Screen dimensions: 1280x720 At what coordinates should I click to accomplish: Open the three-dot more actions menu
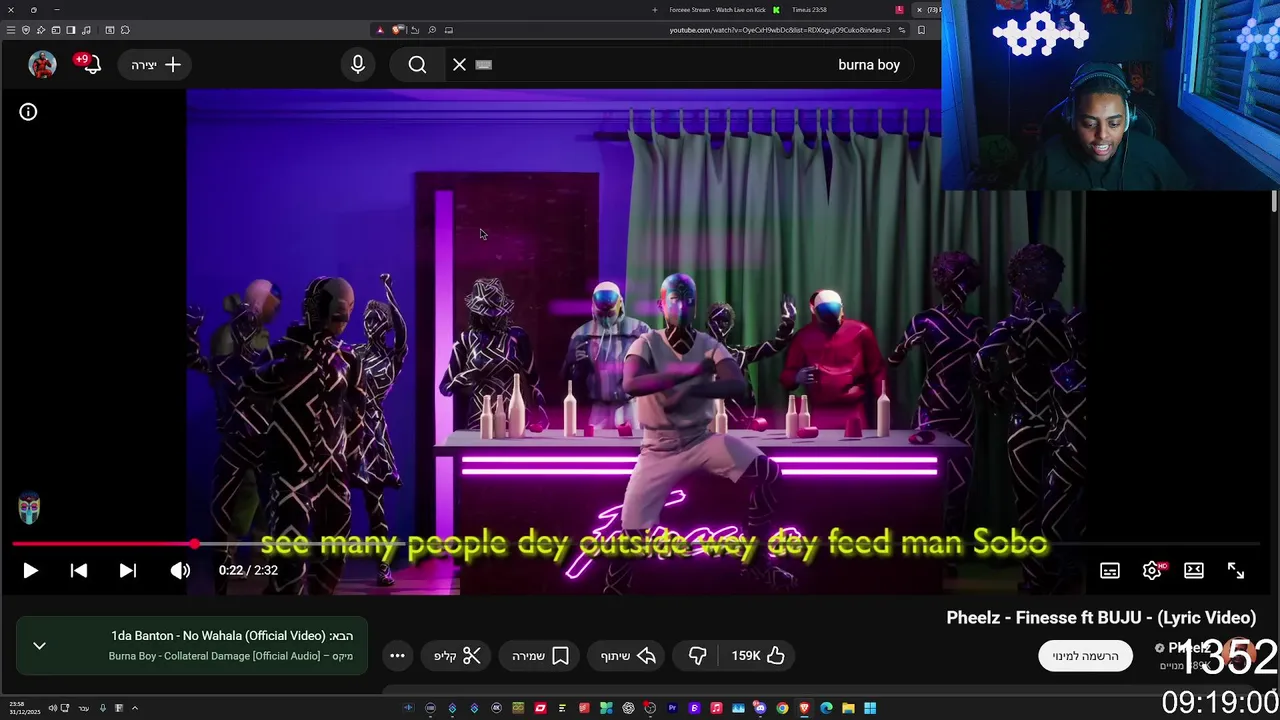pos(397,656)
